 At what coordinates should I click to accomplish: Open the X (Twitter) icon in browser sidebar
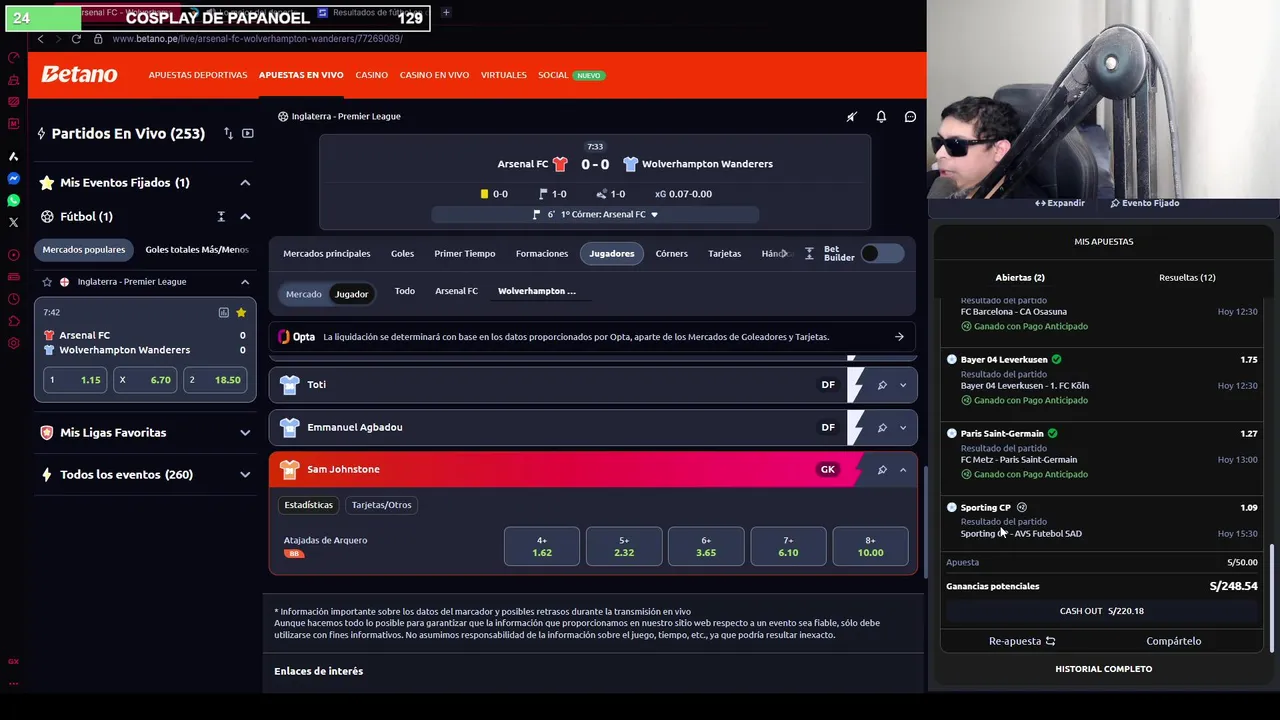tap(13, 222)
